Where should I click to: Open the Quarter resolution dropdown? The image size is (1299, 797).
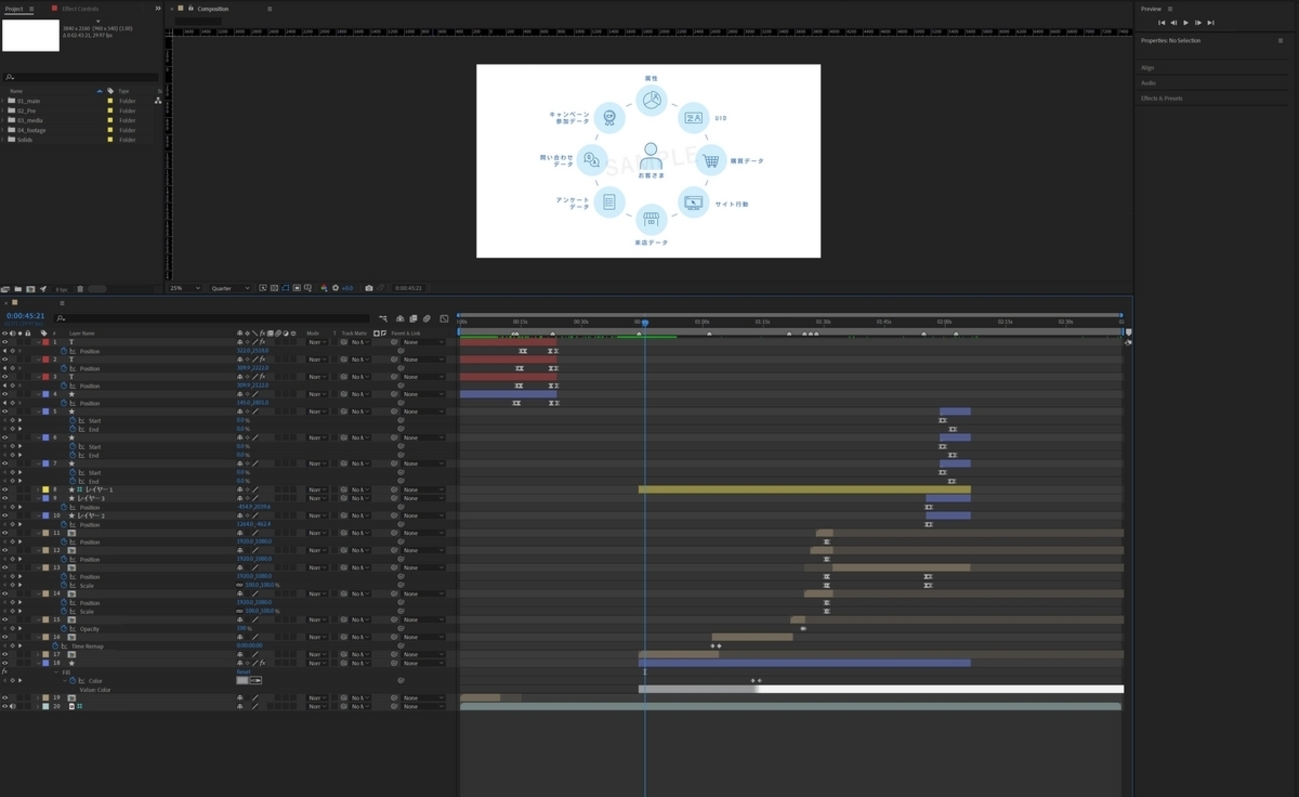click(x=229, y=288)
